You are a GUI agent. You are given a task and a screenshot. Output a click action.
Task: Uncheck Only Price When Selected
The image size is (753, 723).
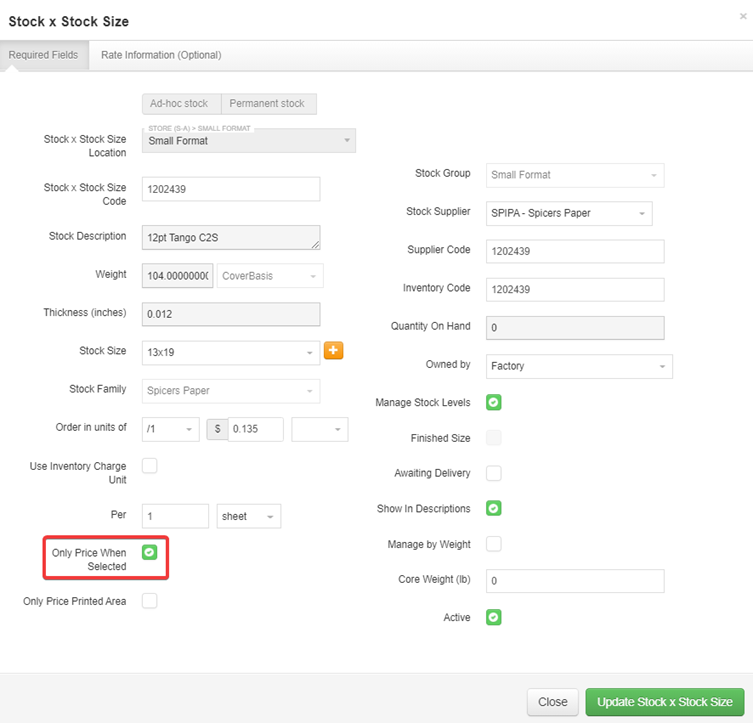[150, 552]
